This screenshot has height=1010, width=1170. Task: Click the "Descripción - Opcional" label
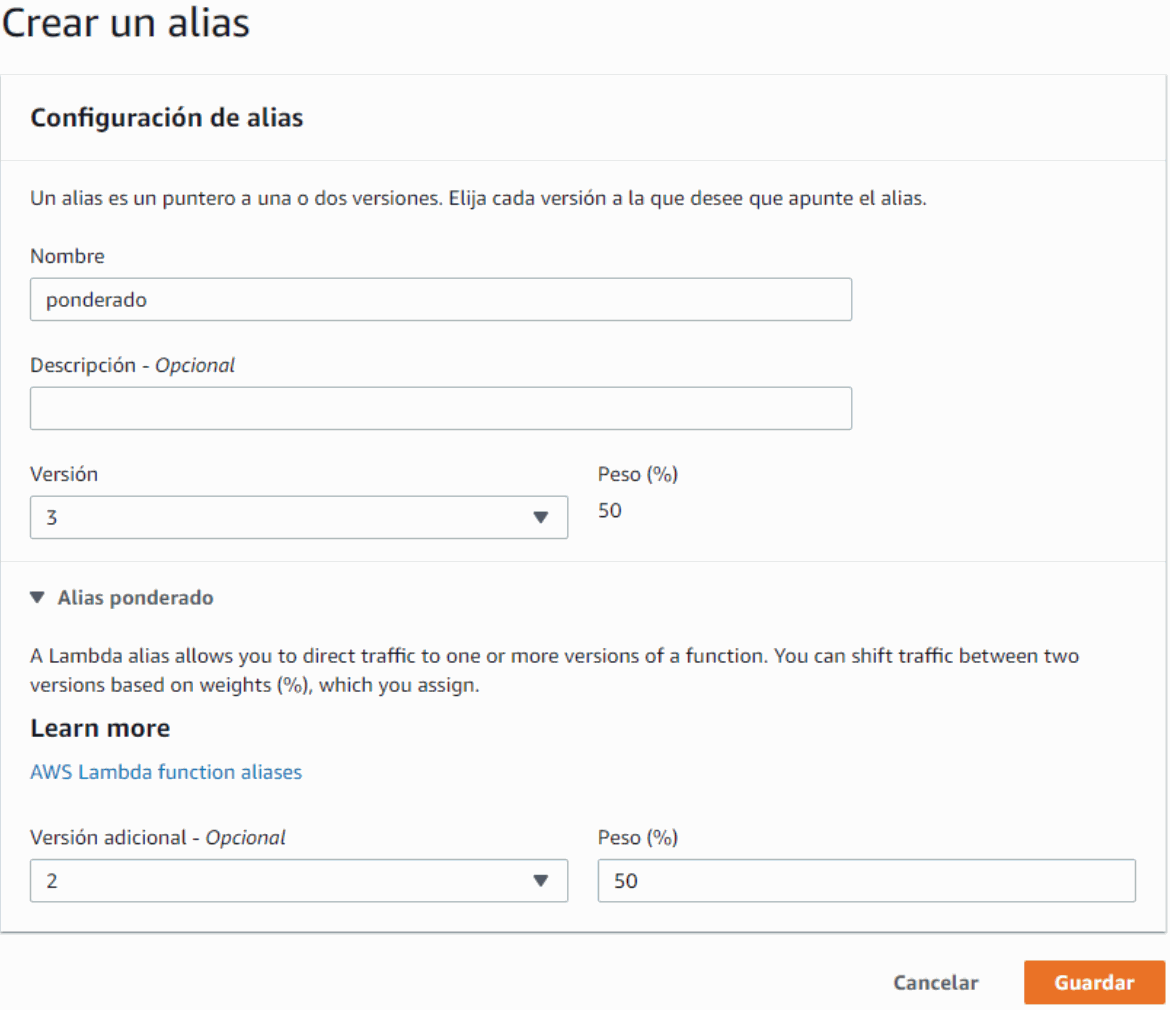pyautogui.click(x=132, y=365)
